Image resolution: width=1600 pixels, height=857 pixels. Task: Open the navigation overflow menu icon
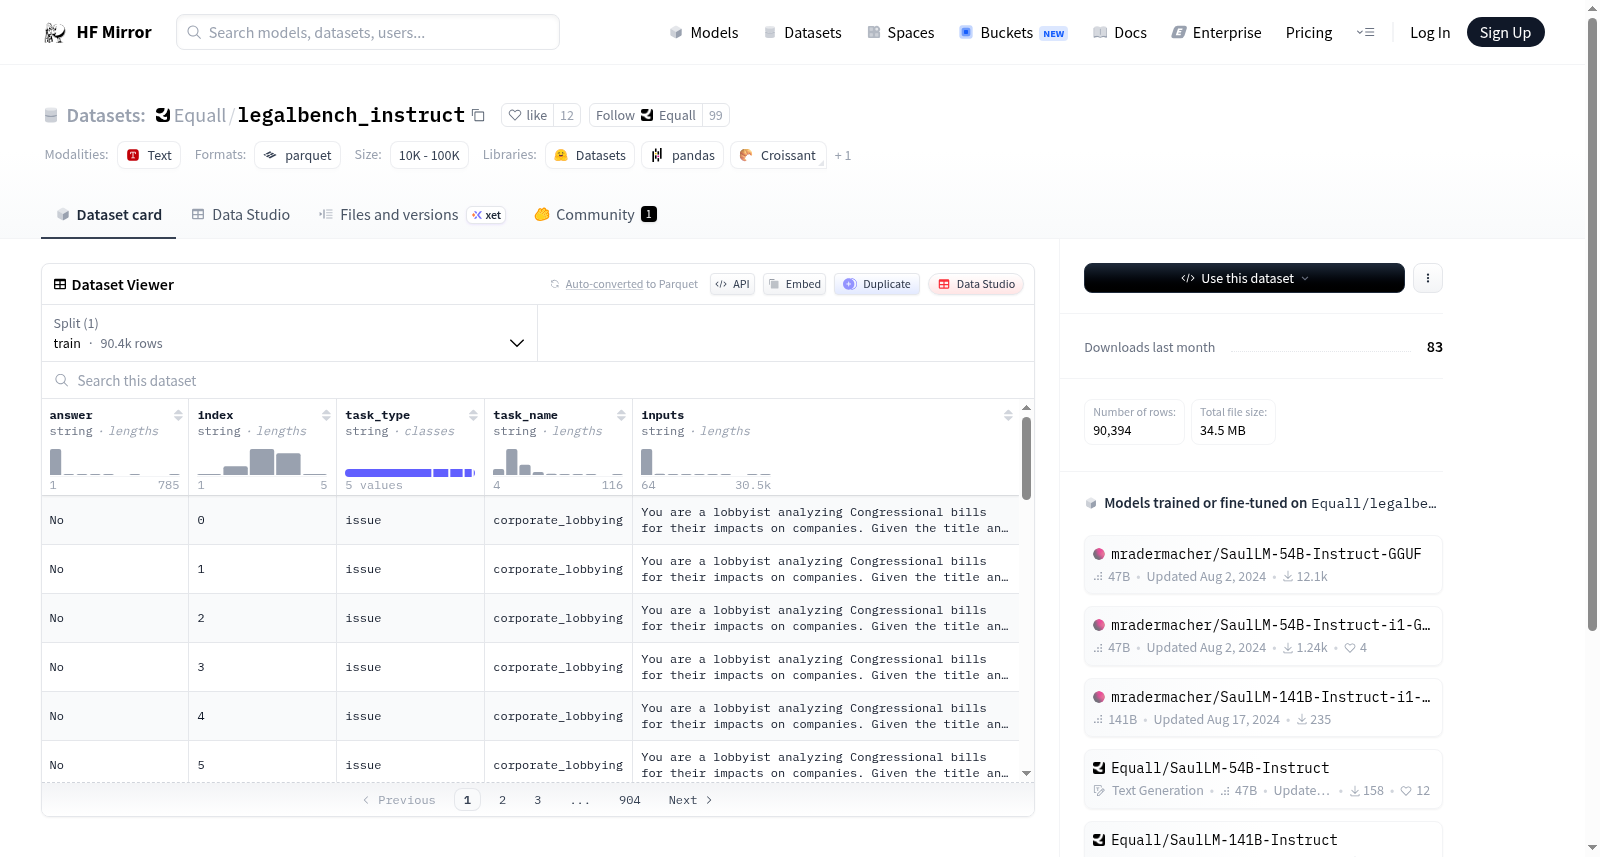pos(1365,32)
